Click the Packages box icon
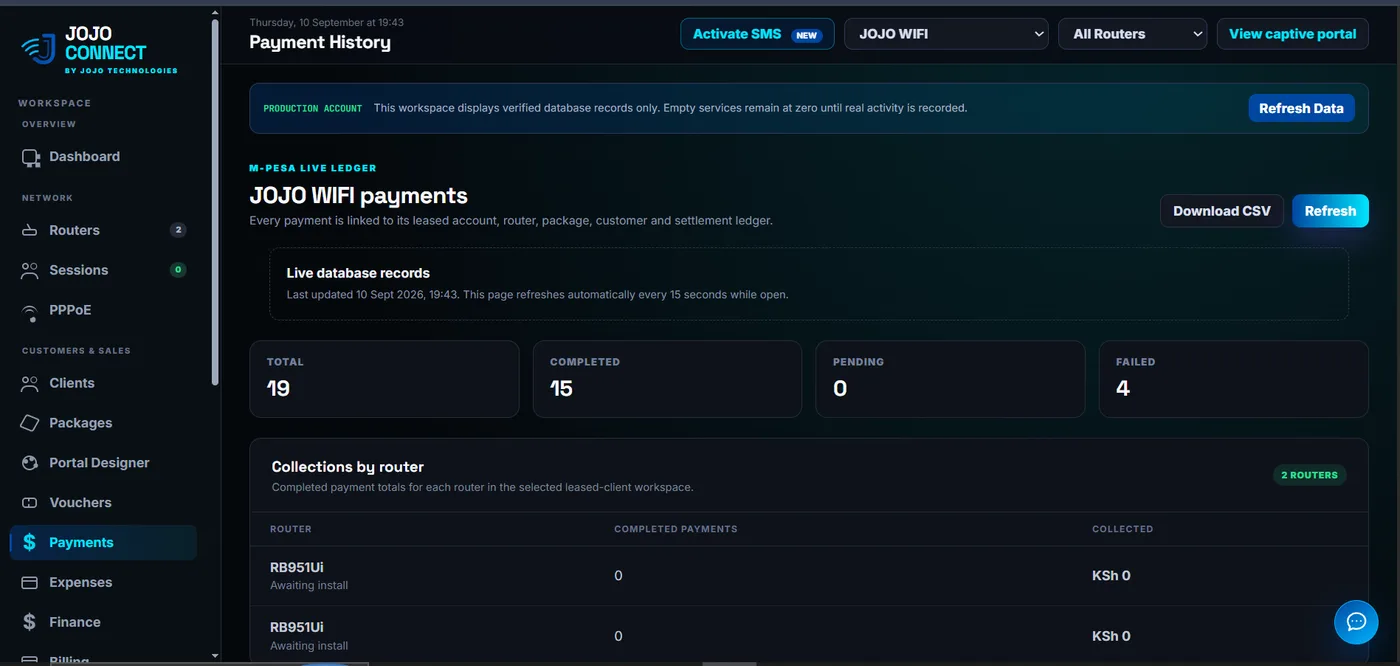 point(30,423)
